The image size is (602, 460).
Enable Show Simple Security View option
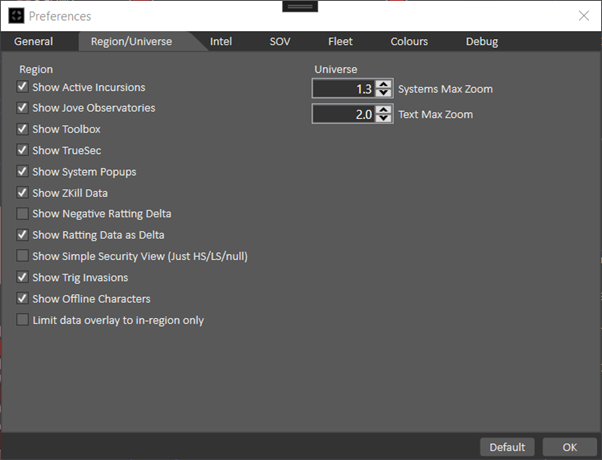(x=23, y=256)
